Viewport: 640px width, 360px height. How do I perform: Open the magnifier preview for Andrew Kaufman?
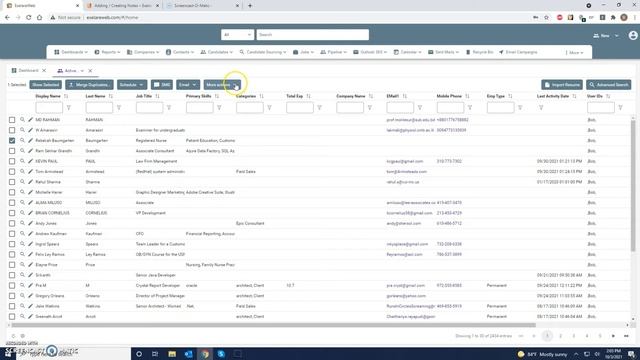pos(22,234)
